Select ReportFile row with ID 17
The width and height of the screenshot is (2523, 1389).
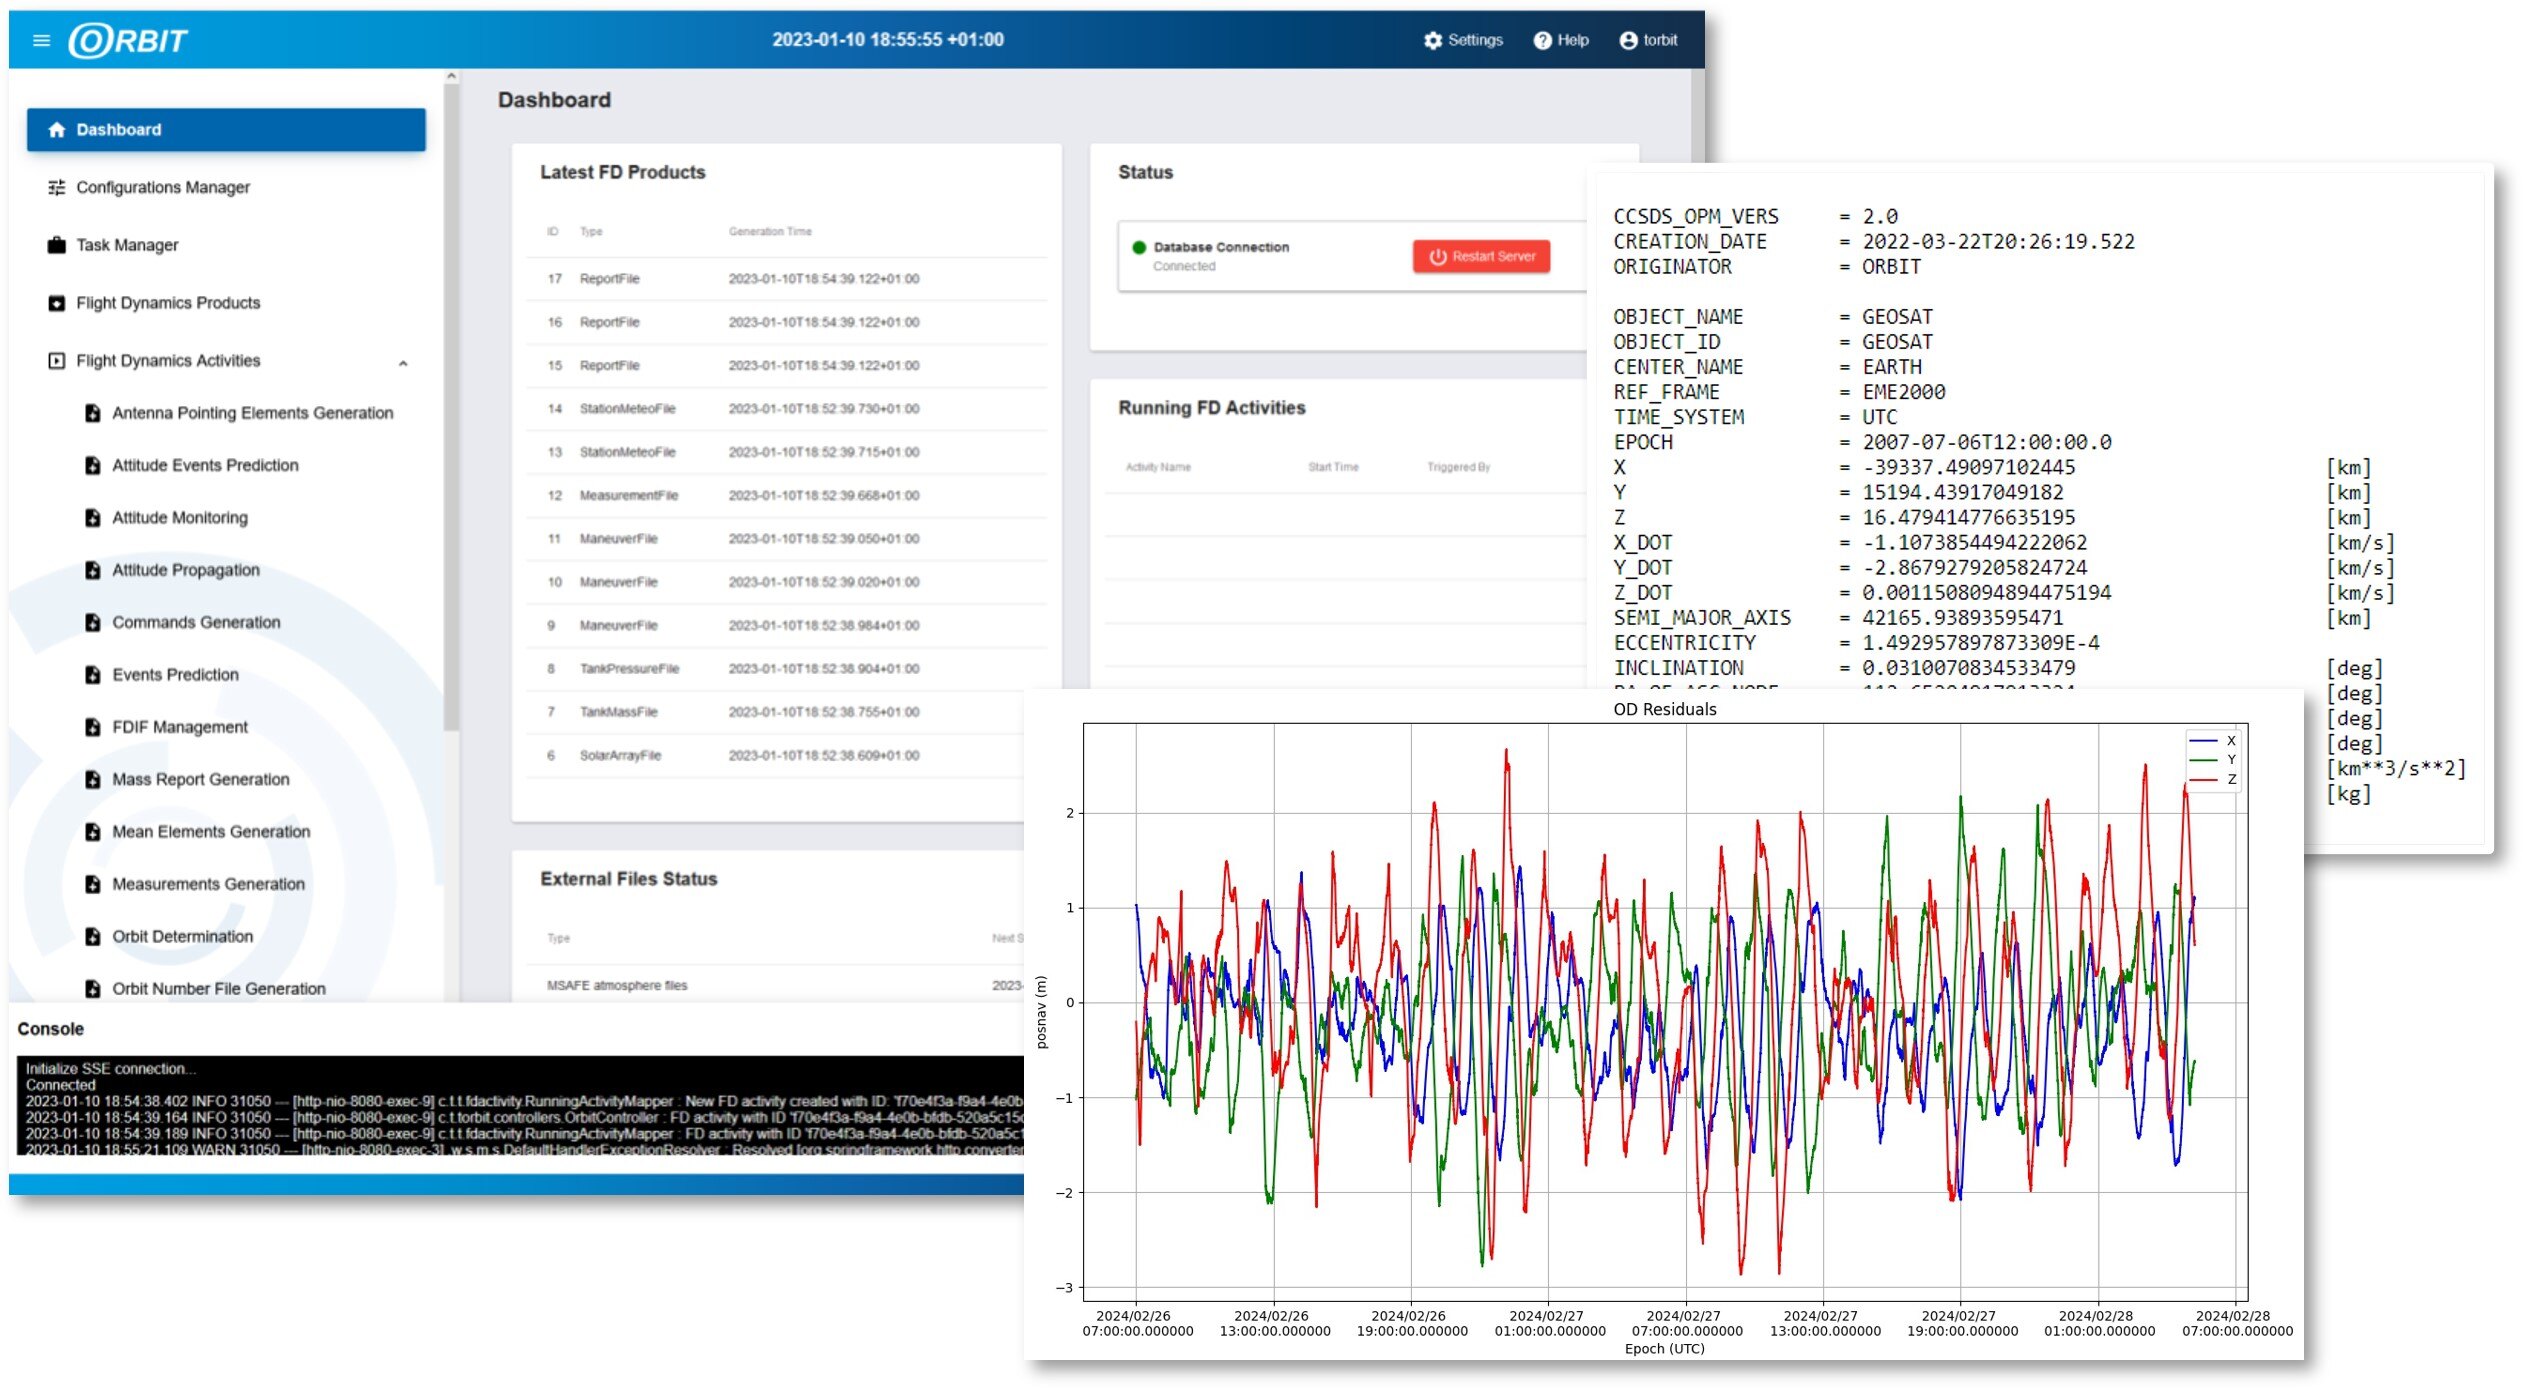787,279
